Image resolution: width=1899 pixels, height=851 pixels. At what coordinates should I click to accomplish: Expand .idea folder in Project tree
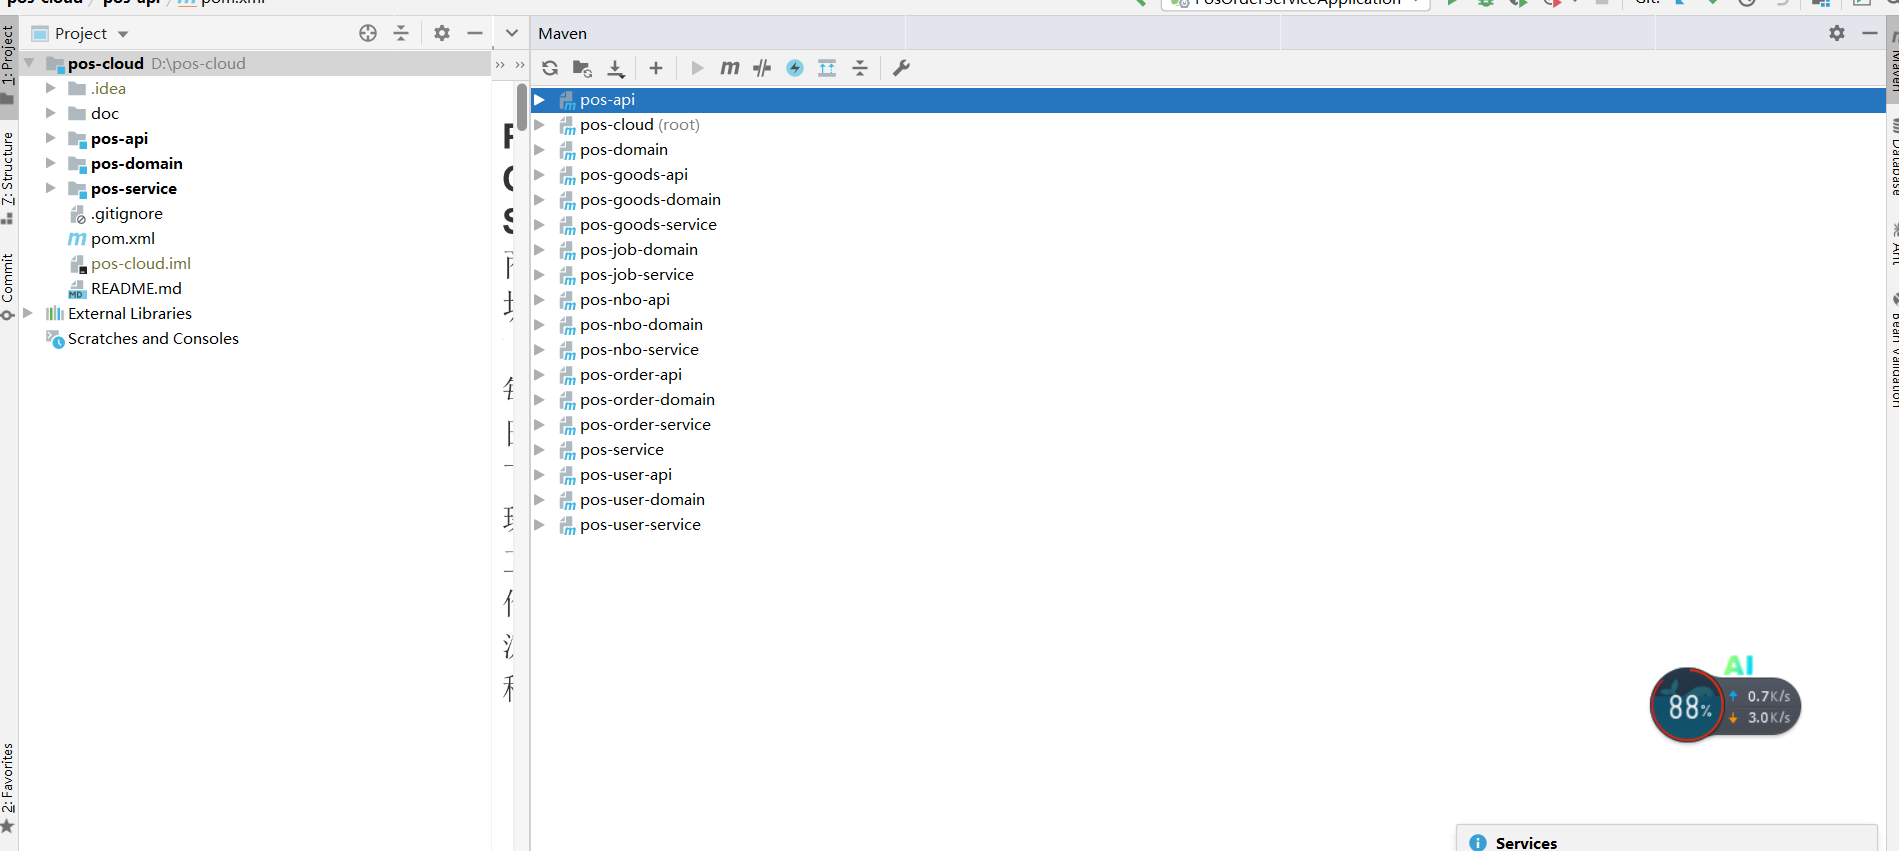pos(51,88)
